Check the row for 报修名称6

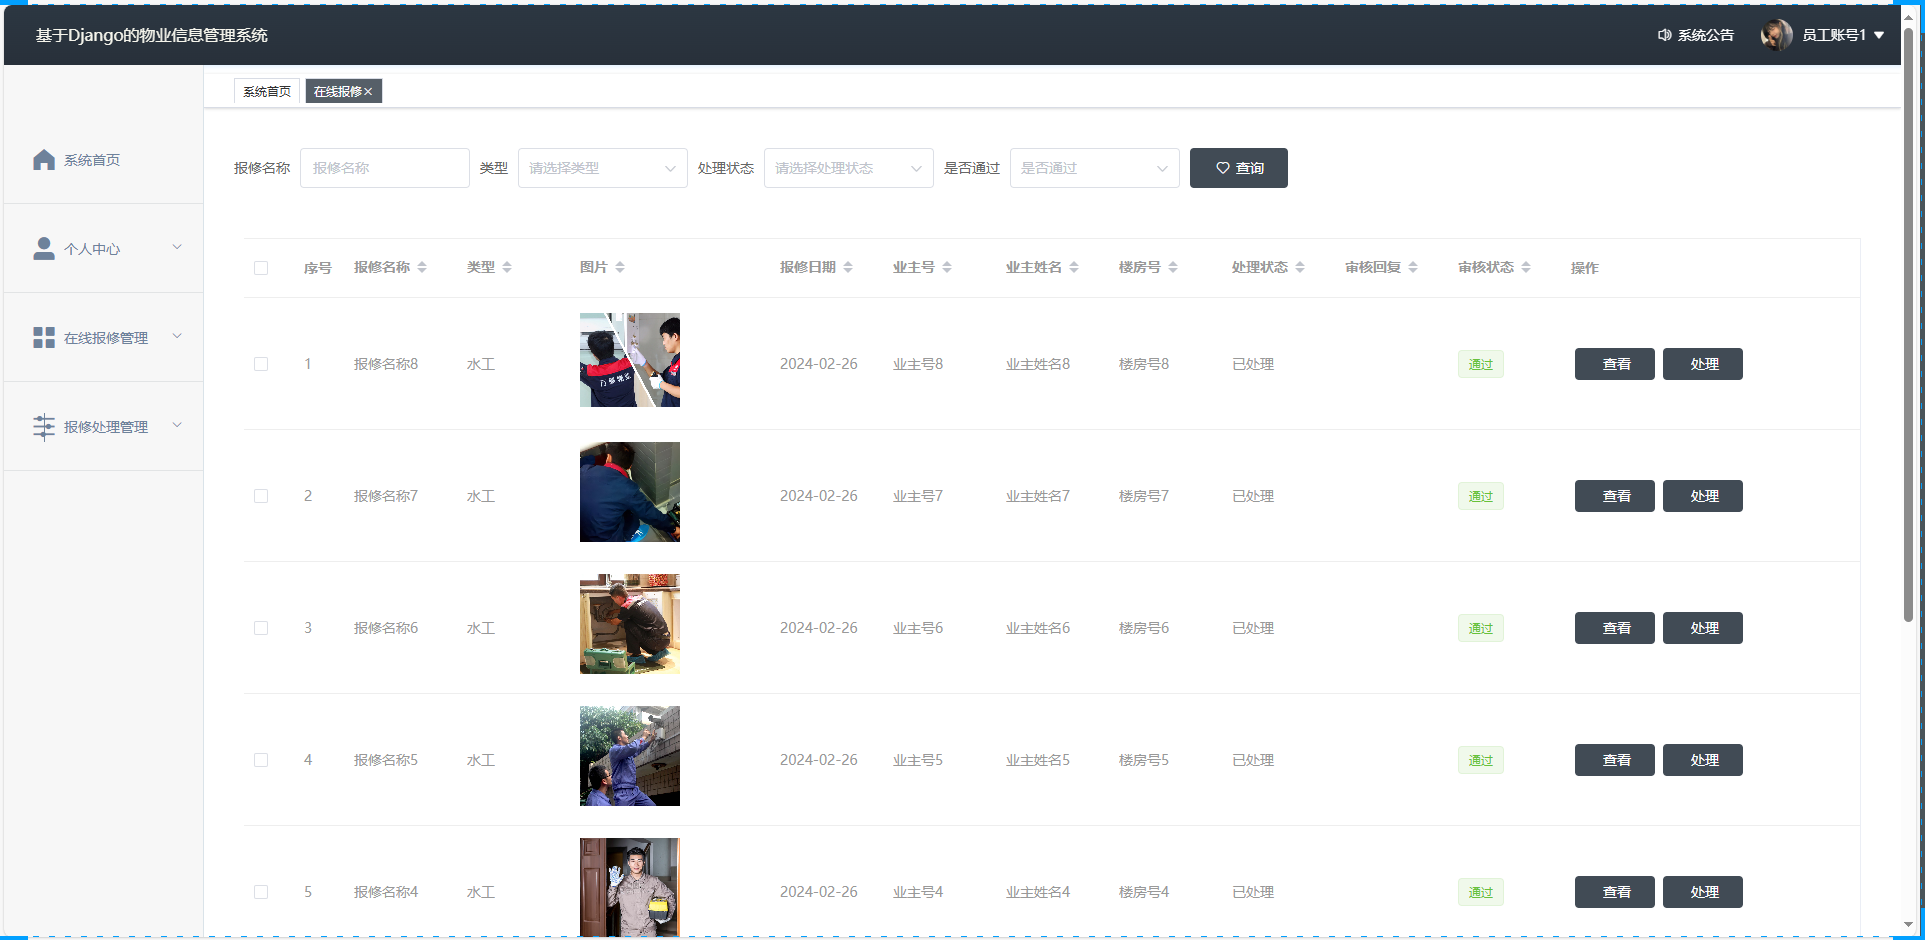(261, 628)
